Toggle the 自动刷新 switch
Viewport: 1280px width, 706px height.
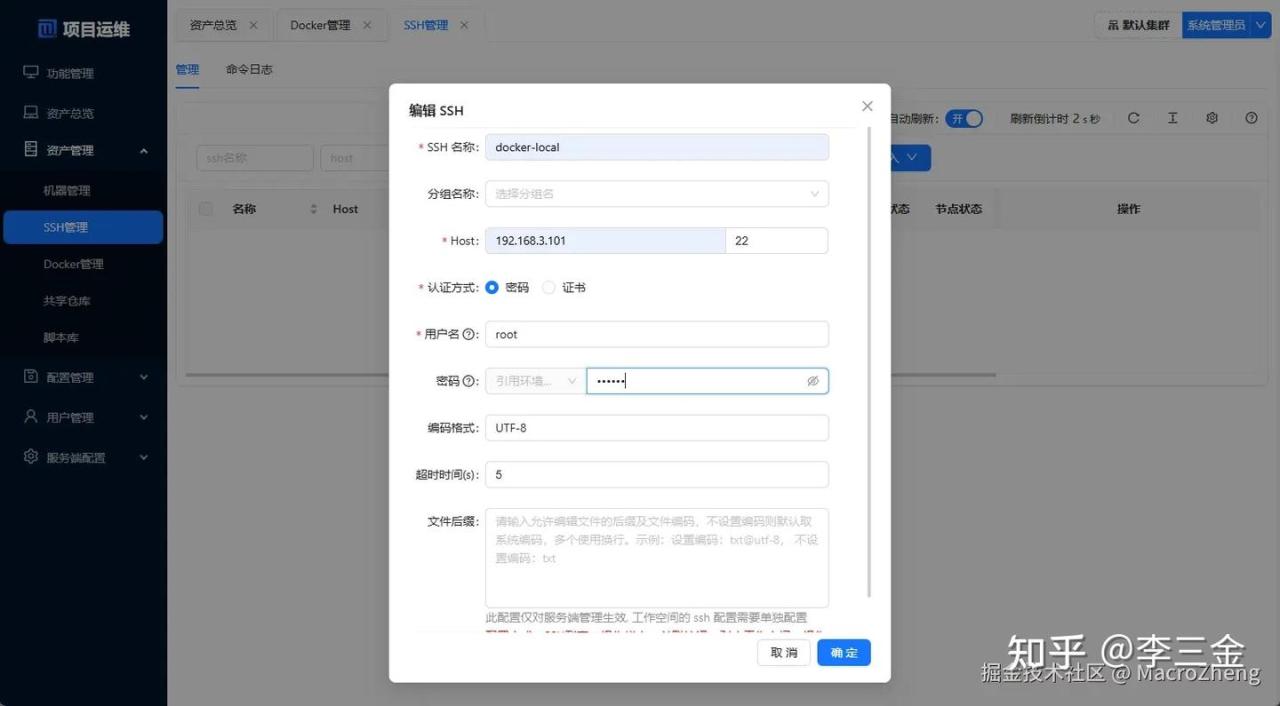click(964, 118)
